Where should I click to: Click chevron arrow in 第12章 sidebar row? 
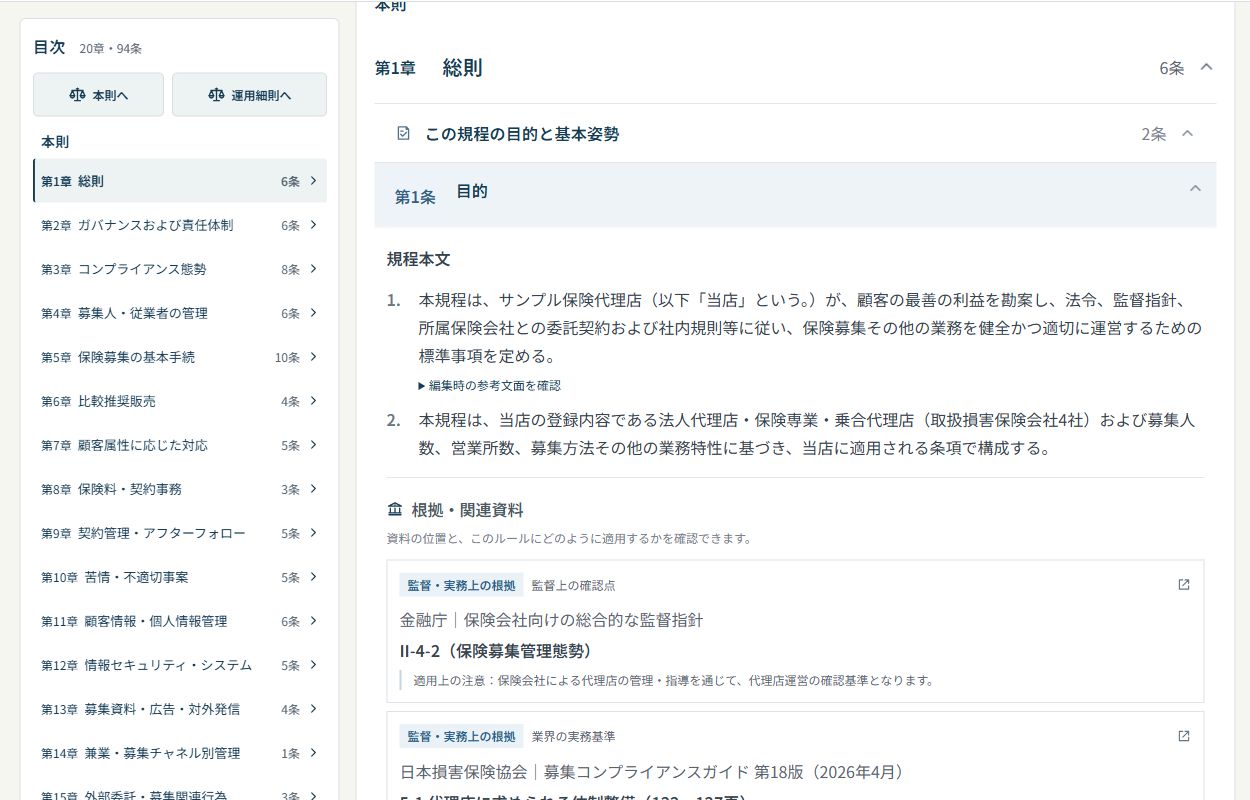point(313,665)
